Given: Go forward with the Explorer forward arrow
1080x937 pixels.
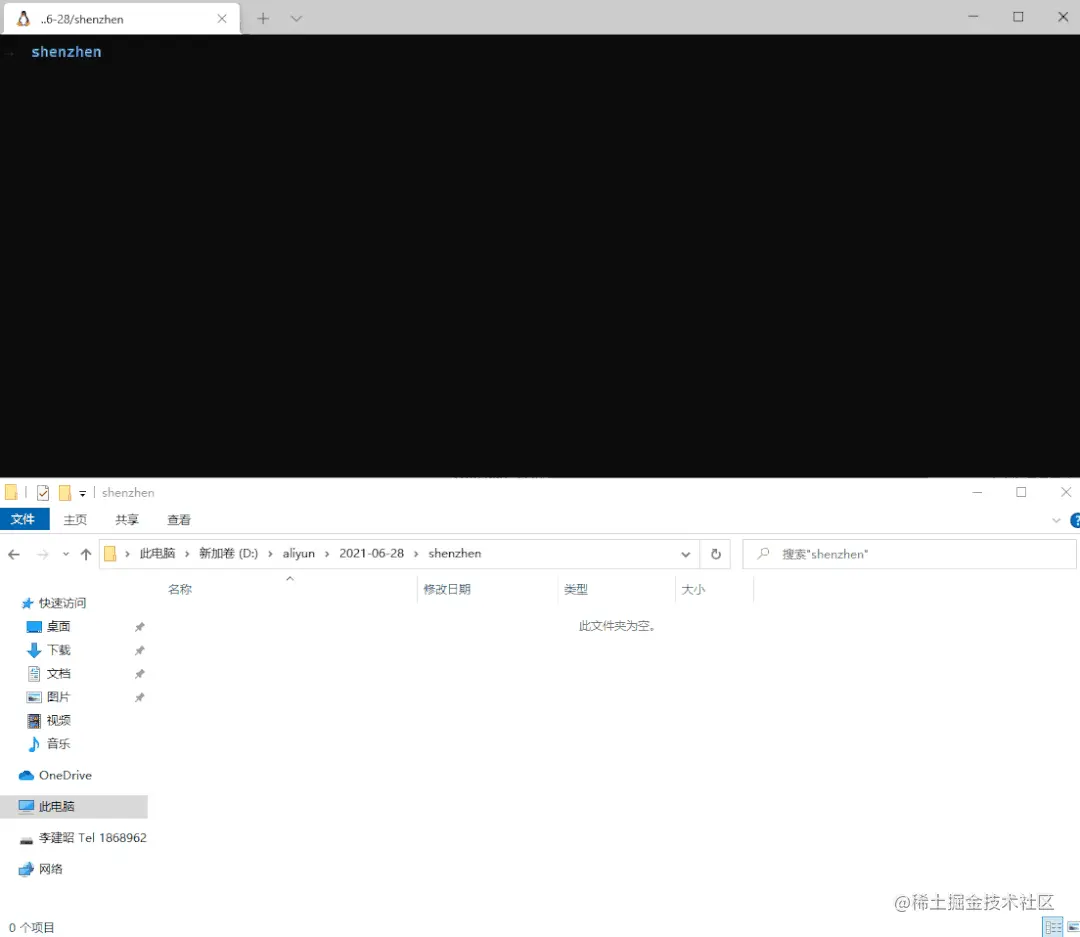Looking at the screenshot, I should coord(43,554).
